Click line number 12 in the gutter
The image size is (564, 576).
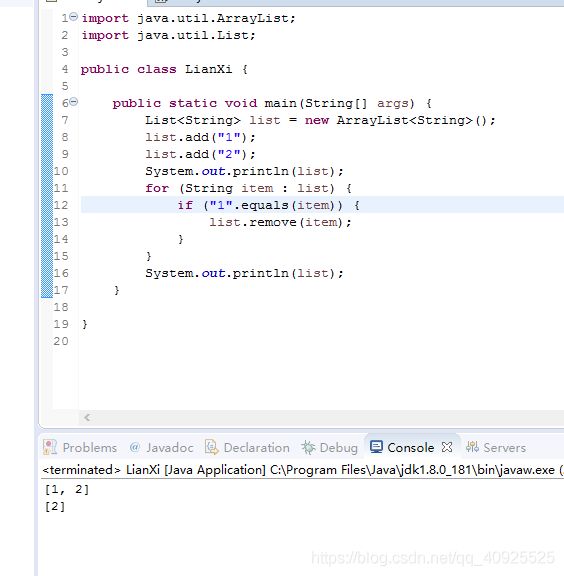tap(61, 205)
